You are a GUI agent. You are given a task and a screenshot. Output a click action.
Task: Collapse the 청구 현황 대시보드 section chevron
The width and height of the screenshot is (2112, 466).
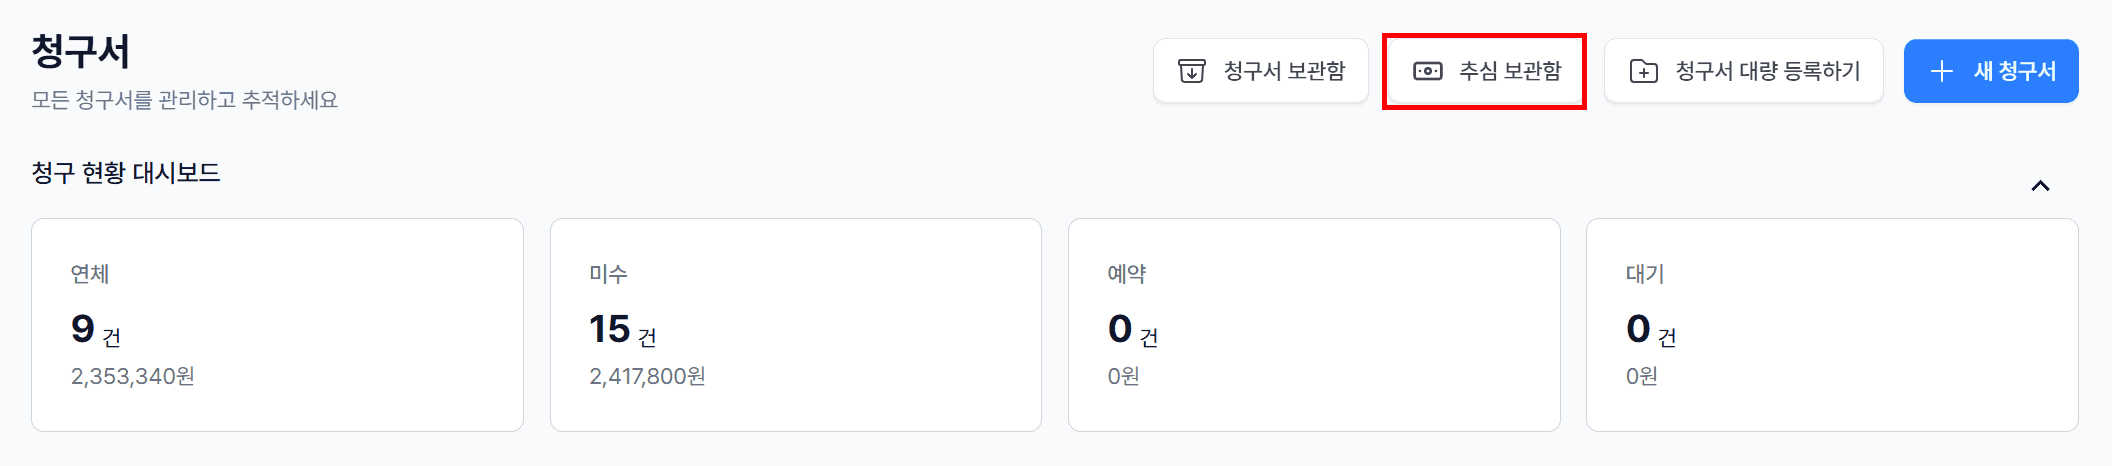pyautogui.click(x=2040, y=186)
